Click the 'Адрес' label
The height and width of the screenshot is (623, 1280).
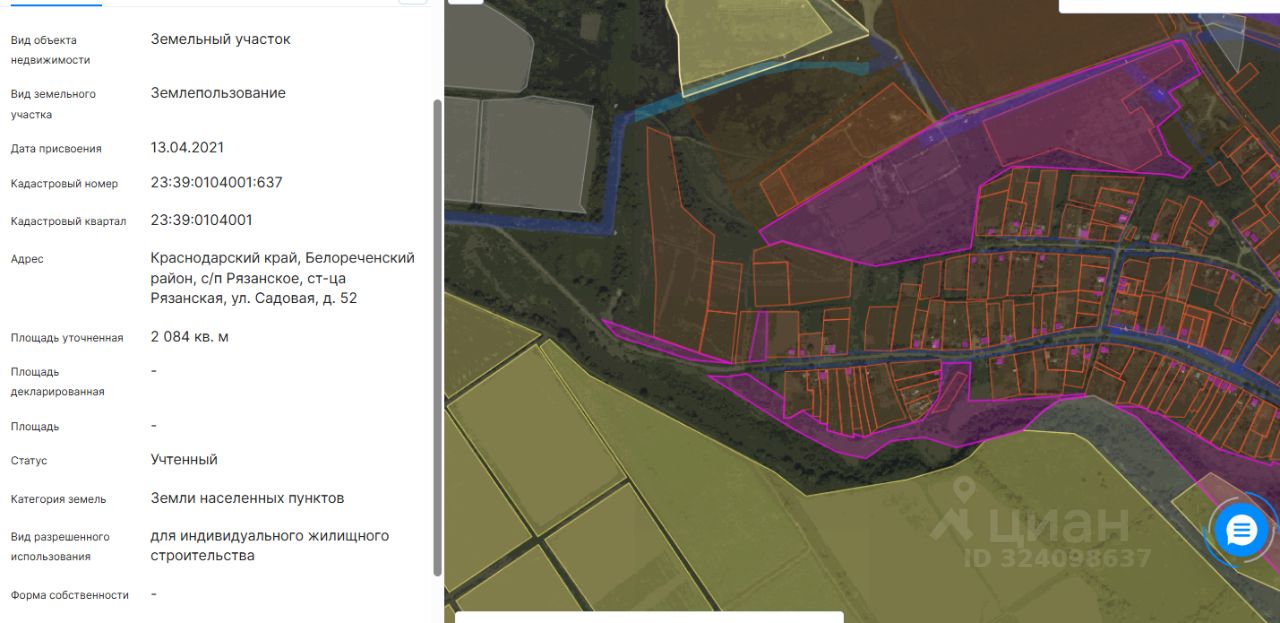[x=27, y=259]
